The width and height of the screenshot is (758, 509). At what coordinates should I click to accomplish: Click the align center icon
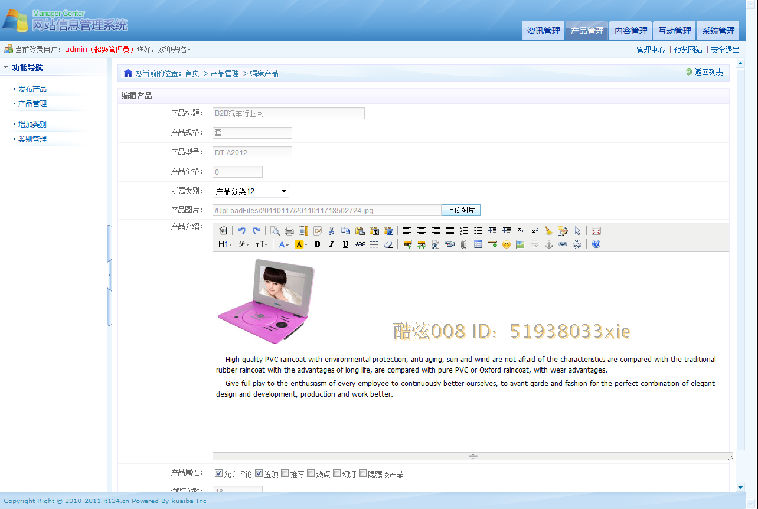pyautogui.click(x=422, y=231)
